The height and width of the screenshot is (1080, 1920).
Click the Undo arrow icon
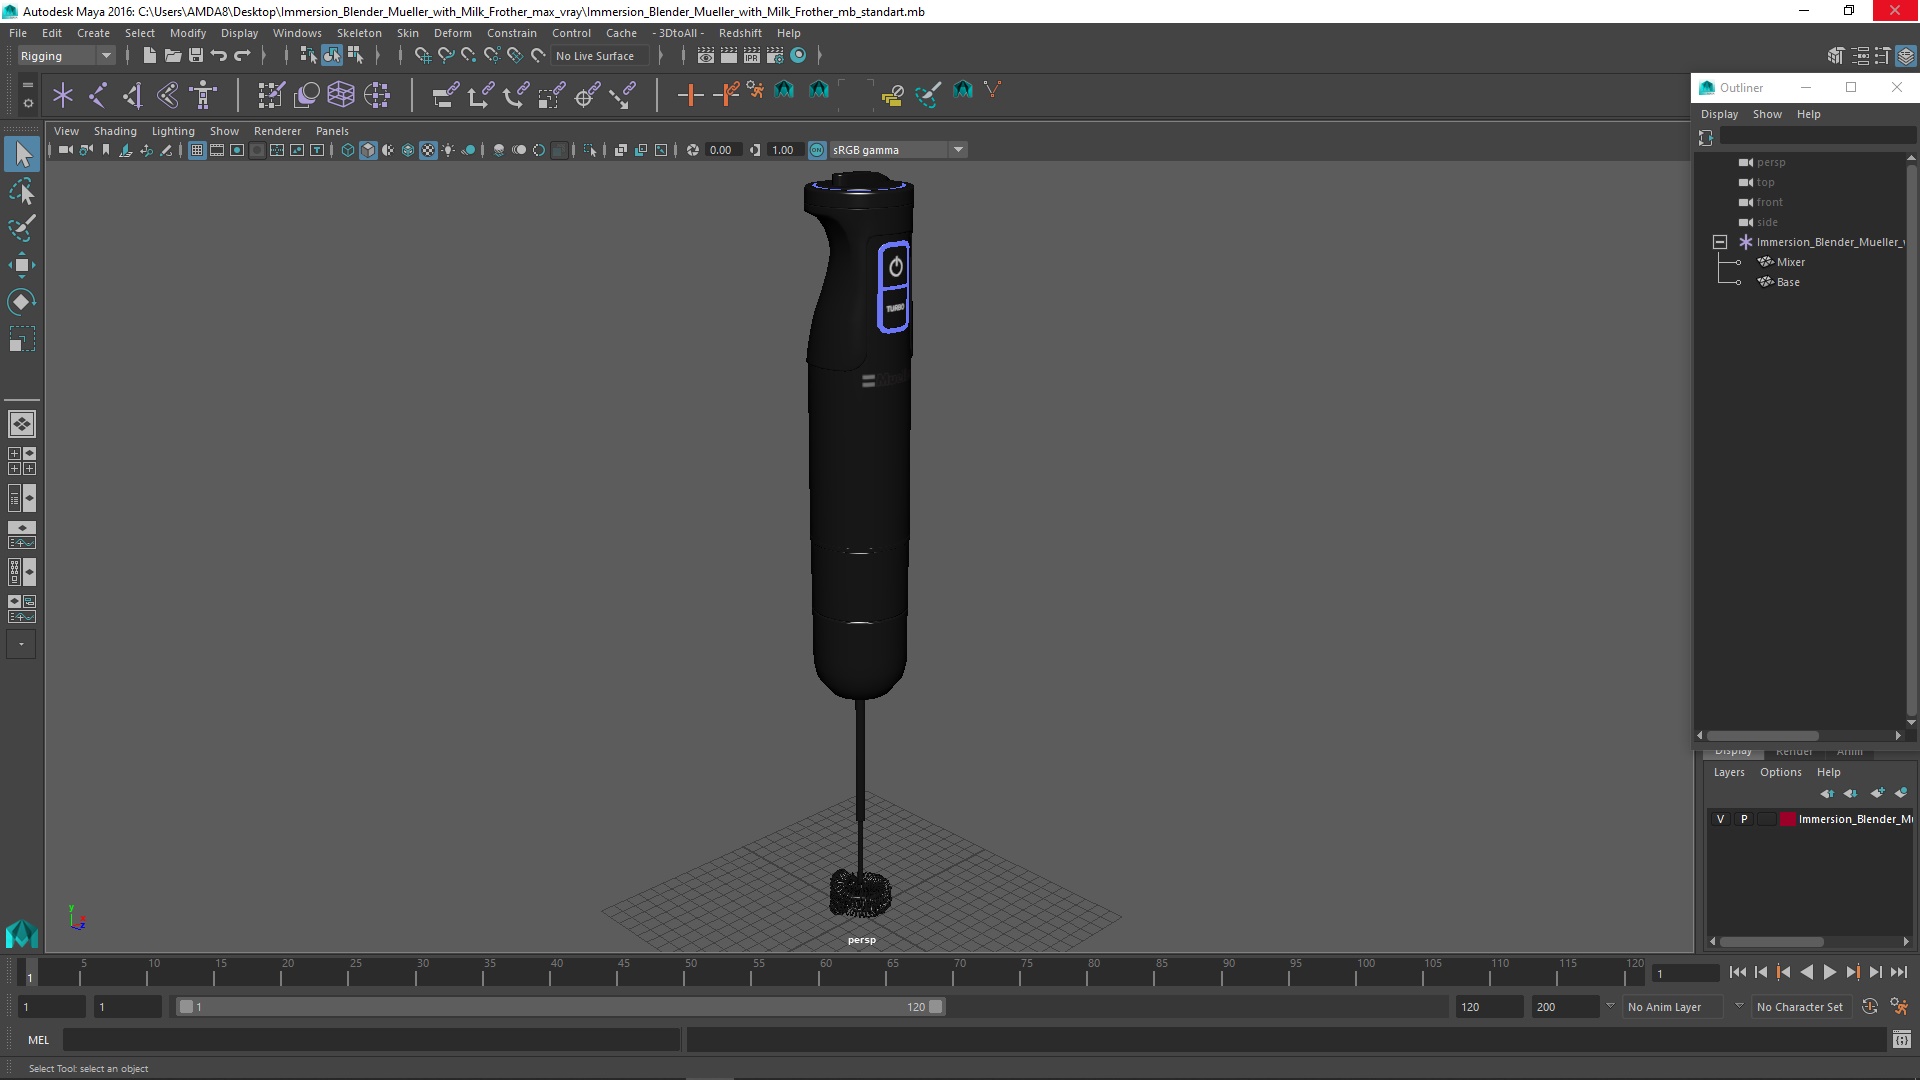pyautogui.click(x=219, y=56)
